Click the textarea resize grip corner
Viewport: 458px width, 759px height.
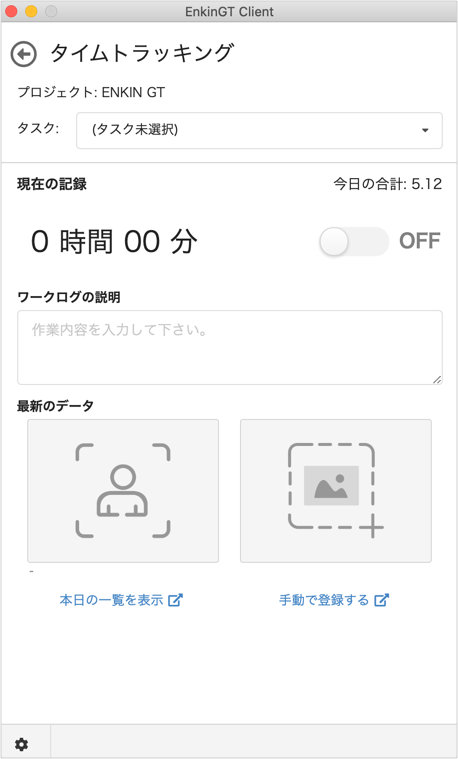point(437,380)
